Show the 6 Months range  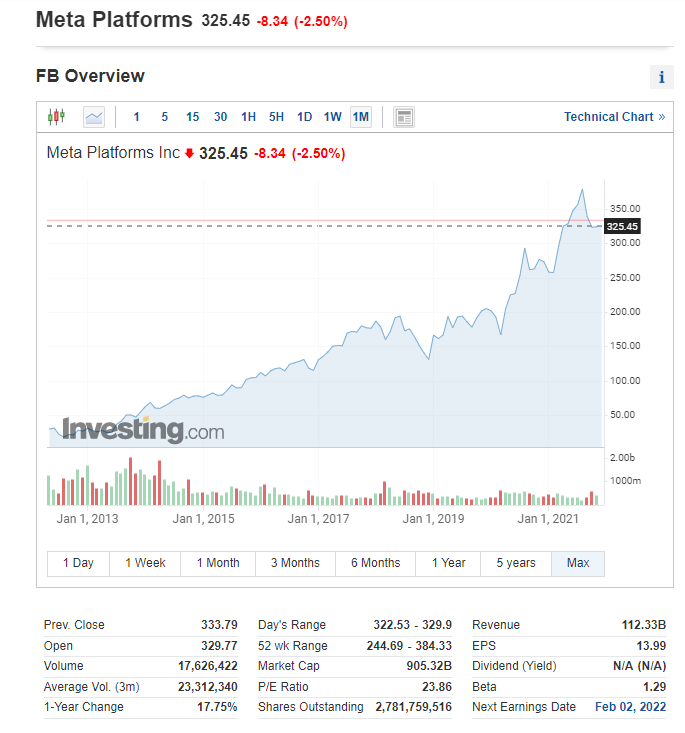pyautogui.click(x=375, y=563)
